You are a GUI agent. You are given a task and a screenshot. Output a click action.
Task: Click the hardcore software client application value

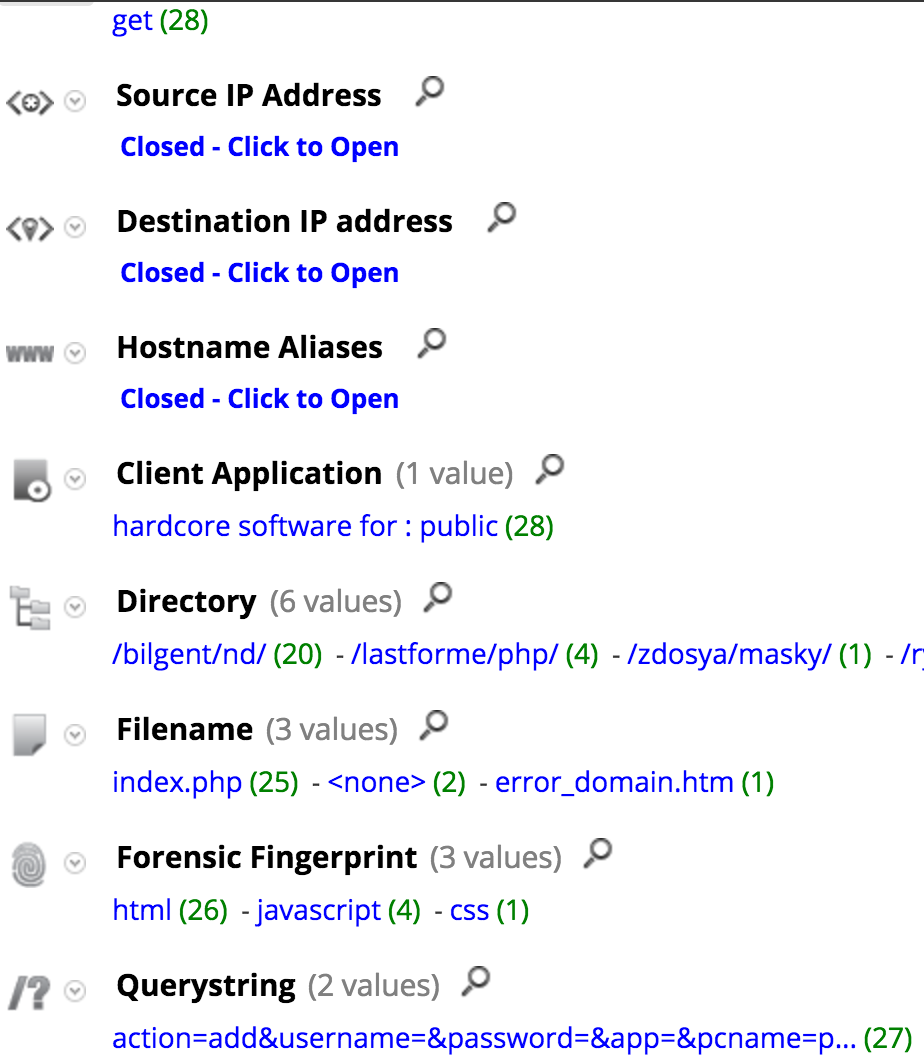(x=305, y=526)
